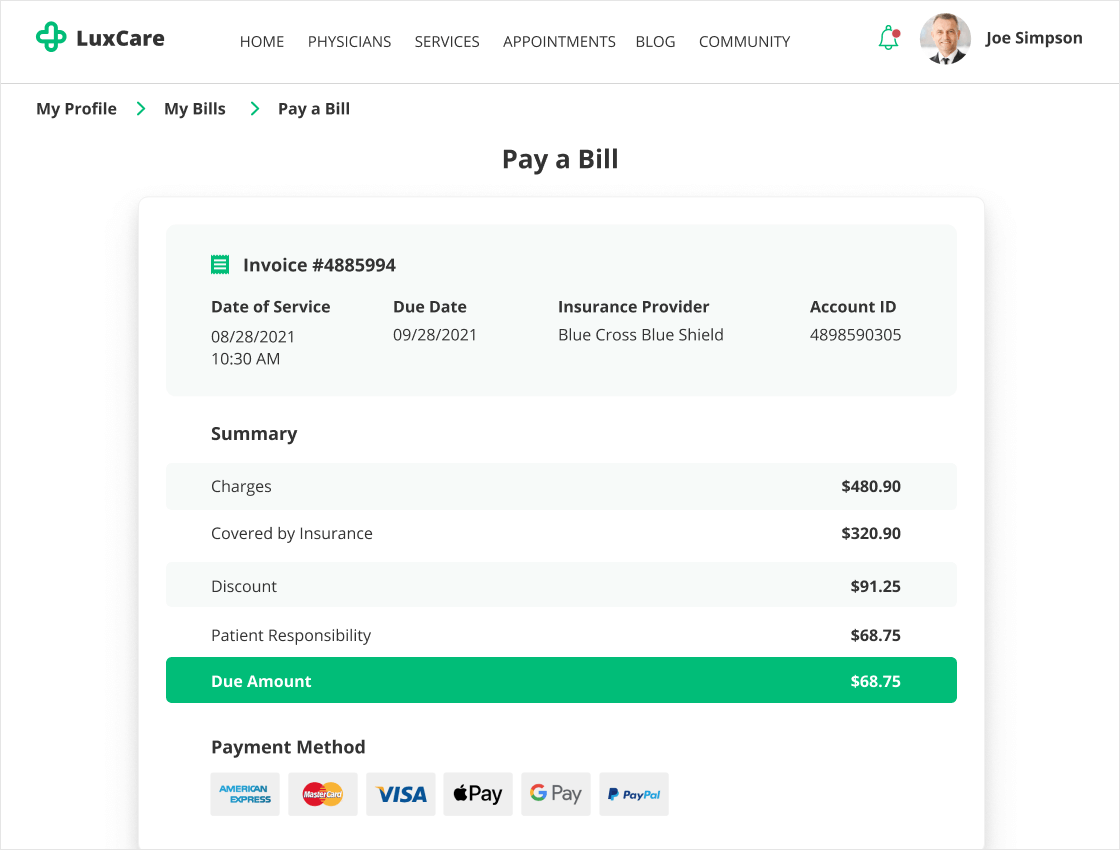This screenshot has height=850, width=1120.
Task: Click the green Due Amount row
Action: coord(561,680)
